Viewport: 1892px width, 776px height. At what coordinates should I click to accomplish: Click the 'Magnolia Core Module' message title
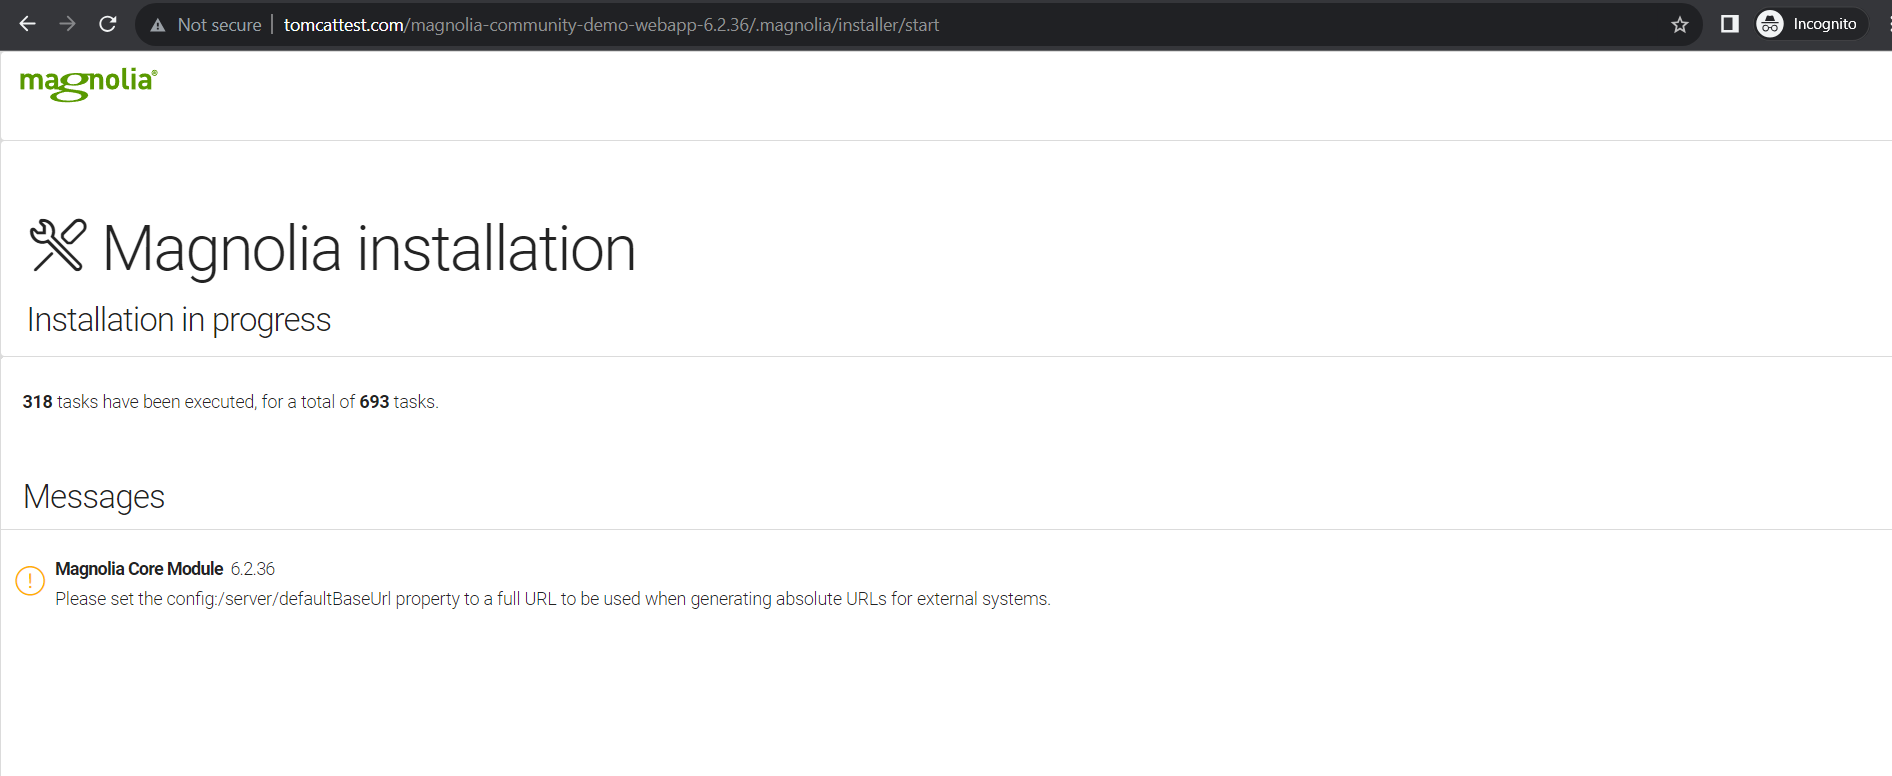(x=139, y=569)
